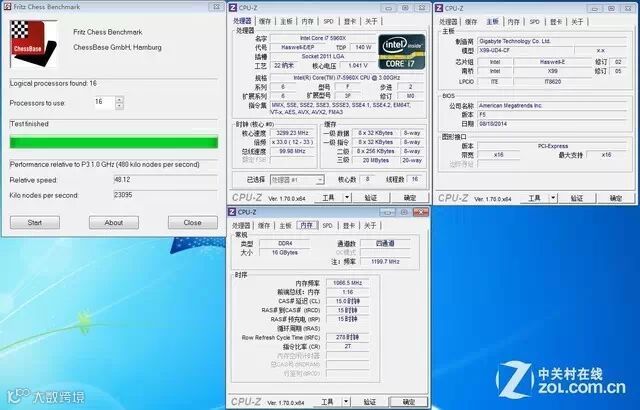Click the ChessBase logo in Fritz Chess Benchmark

33,44
